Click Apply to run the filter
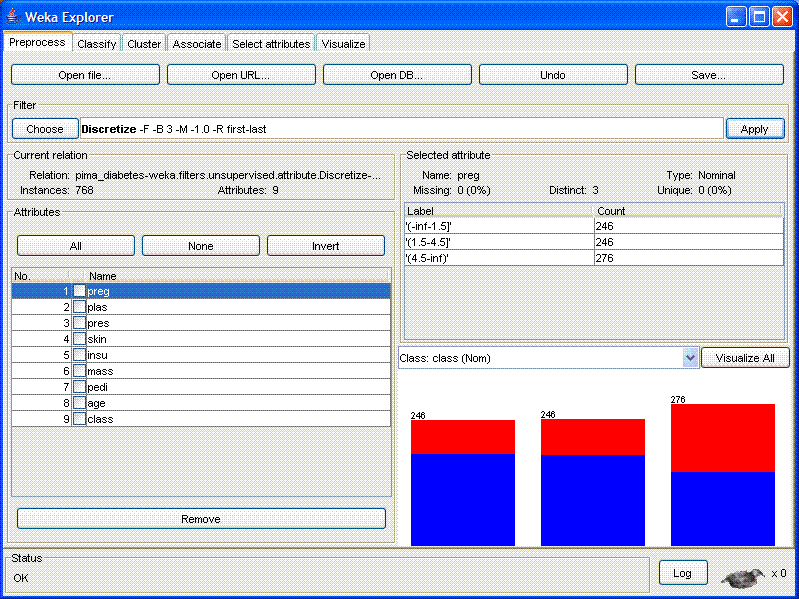Viewport: 799px width, 599px height. [754, 129]
